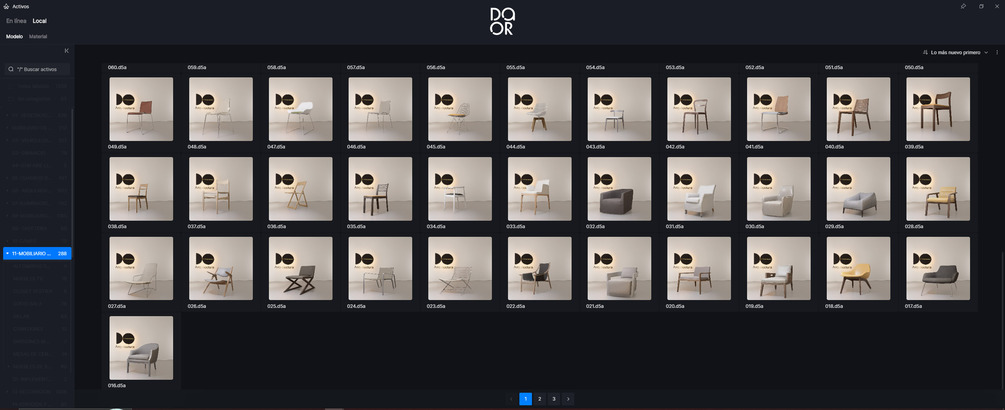Select the Material tab

tap(38, 37)
